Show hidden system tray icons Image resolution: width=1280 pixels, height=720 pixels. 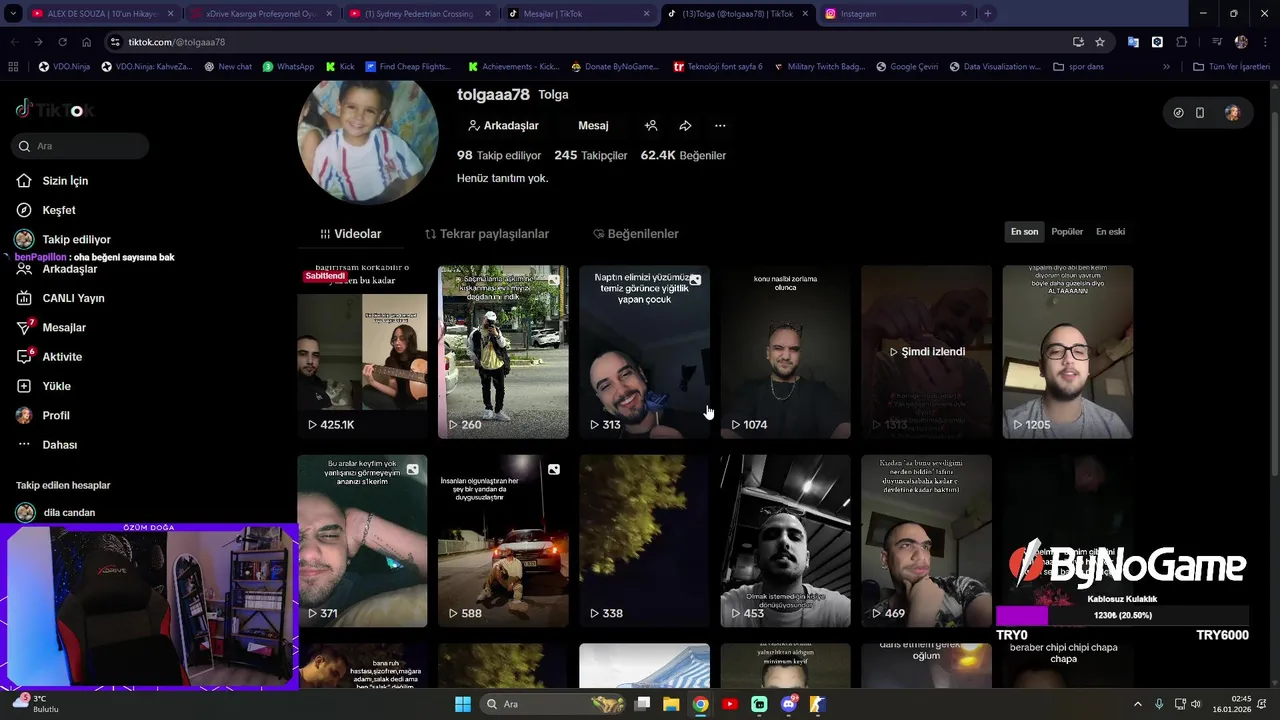tap(1137, 704)
